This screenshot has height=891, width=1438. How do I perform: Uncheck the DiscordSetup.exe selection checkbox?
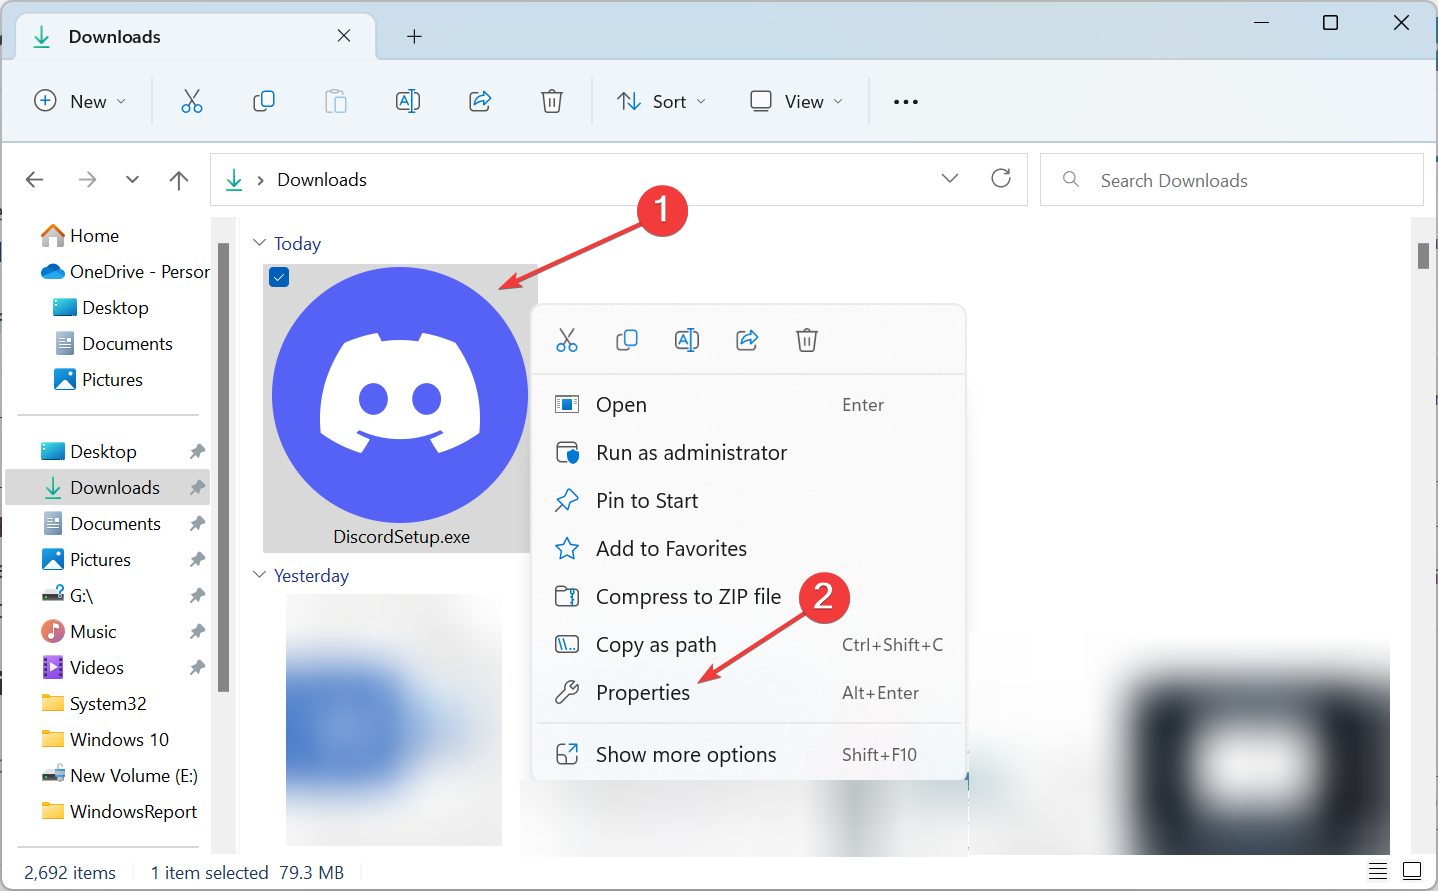tap(280, 277)
